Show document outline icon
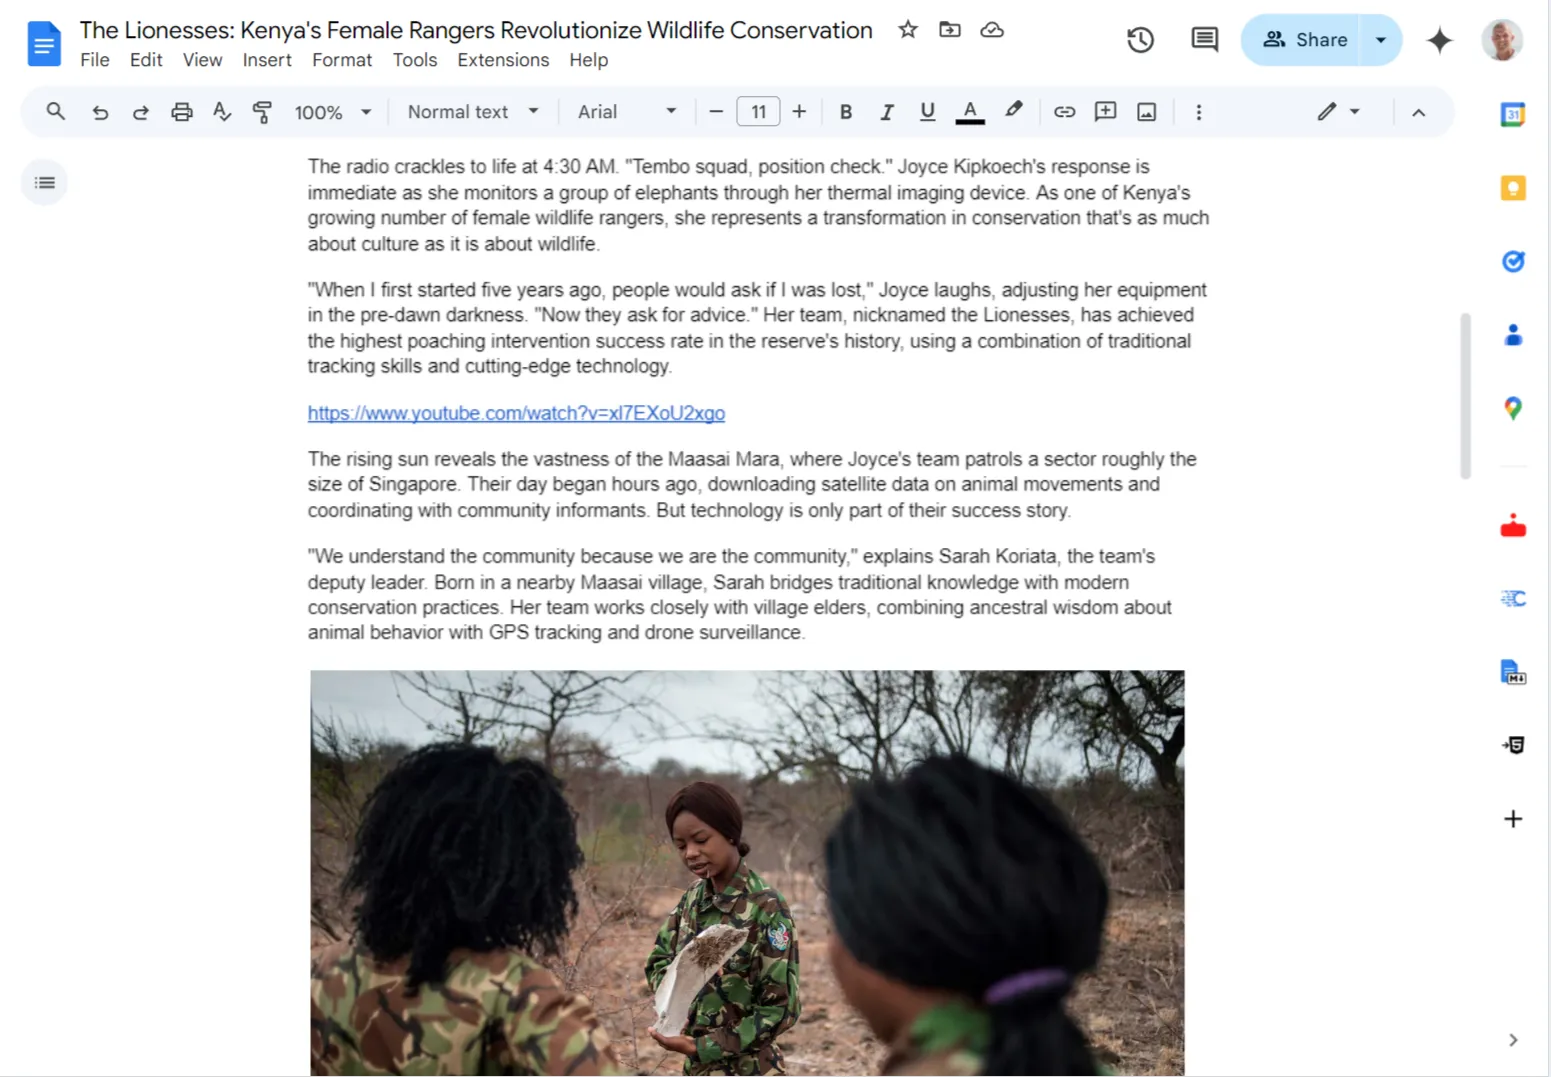Image resolution: width=1551 pixels, height=1077 pixels. 45,182
